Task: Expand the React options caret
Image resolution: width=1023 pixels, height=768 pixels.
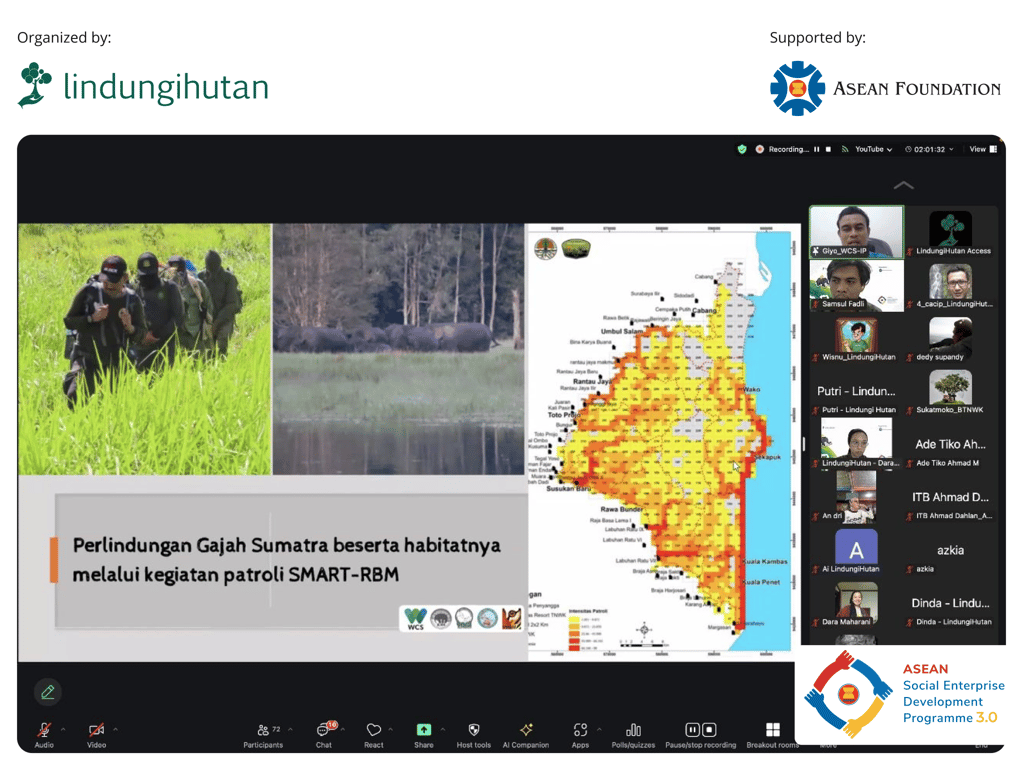Action: tap(391, 730)
